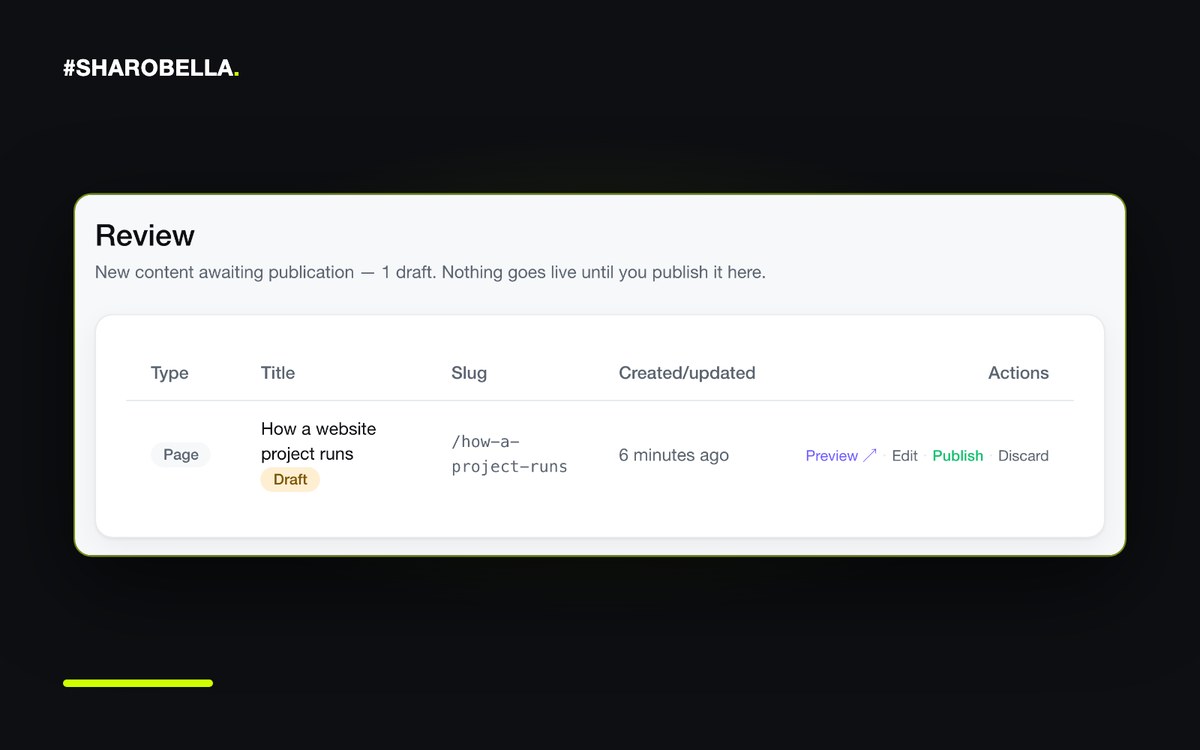Click the #SHAROBELLA logo
The height and width of the screenshot is (750, 1200).
click(x=151, y=69)
